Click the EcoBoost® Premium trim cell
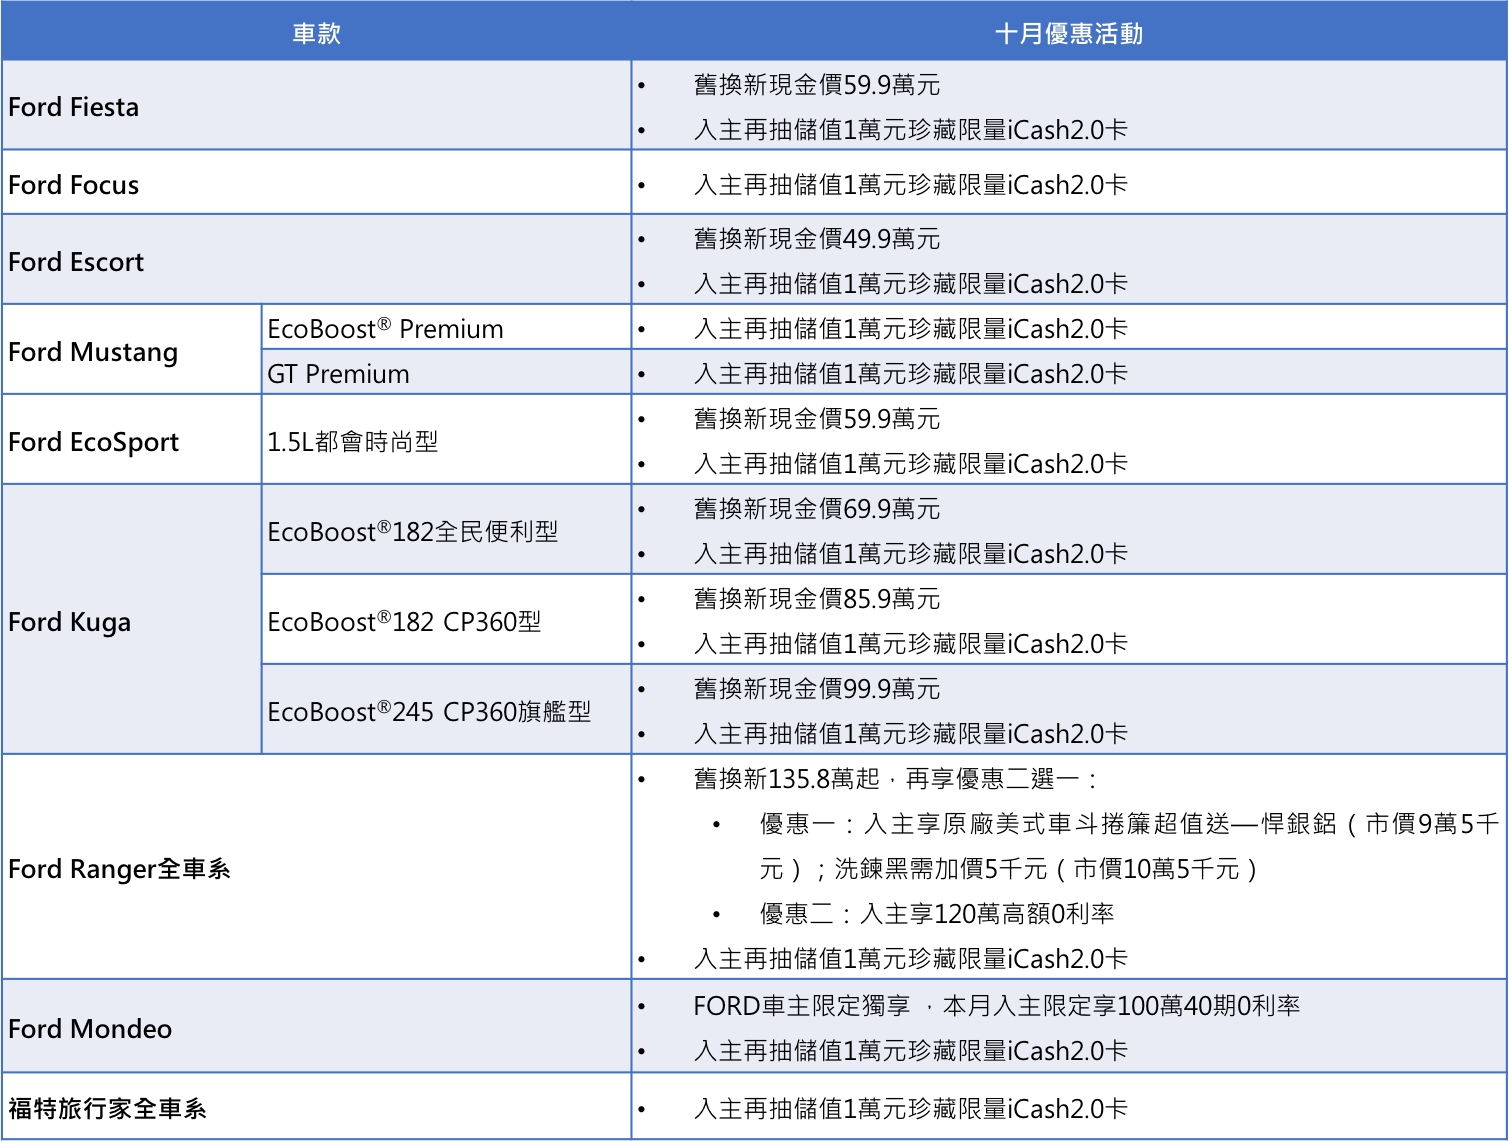Image resolution: width=1509 pixels, height=1142 pixels. tap(446, 328)
